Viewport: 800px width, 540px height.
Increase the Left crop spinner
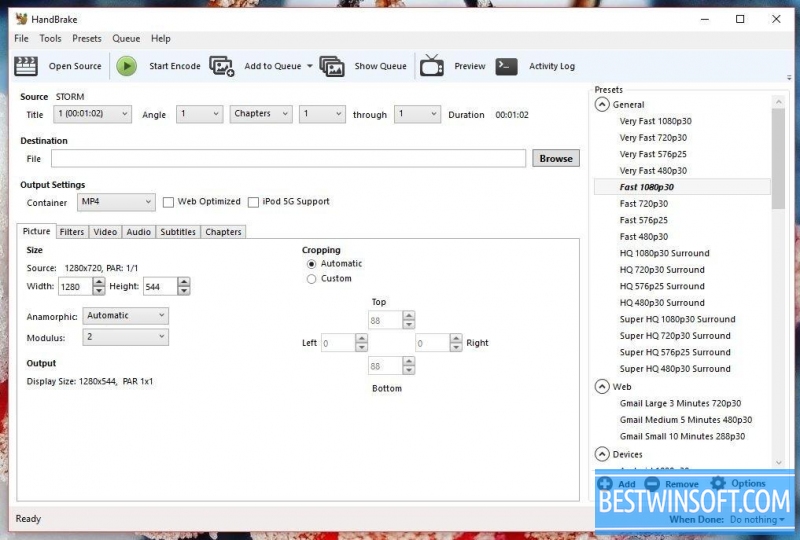(x=361, y=338)
